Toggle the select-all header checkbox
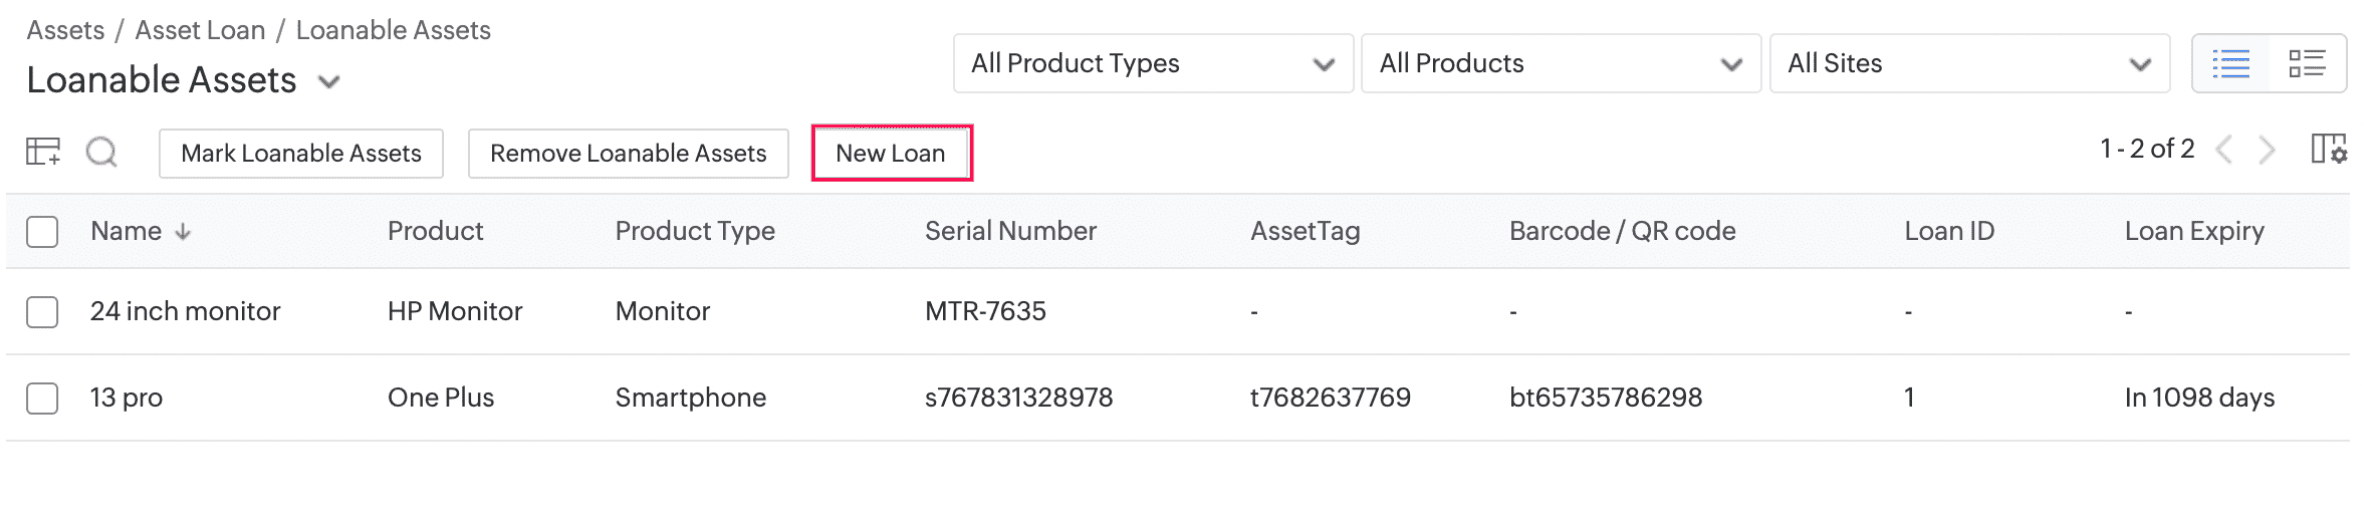This screenshot has height=512, width=2364. point(42,232)
